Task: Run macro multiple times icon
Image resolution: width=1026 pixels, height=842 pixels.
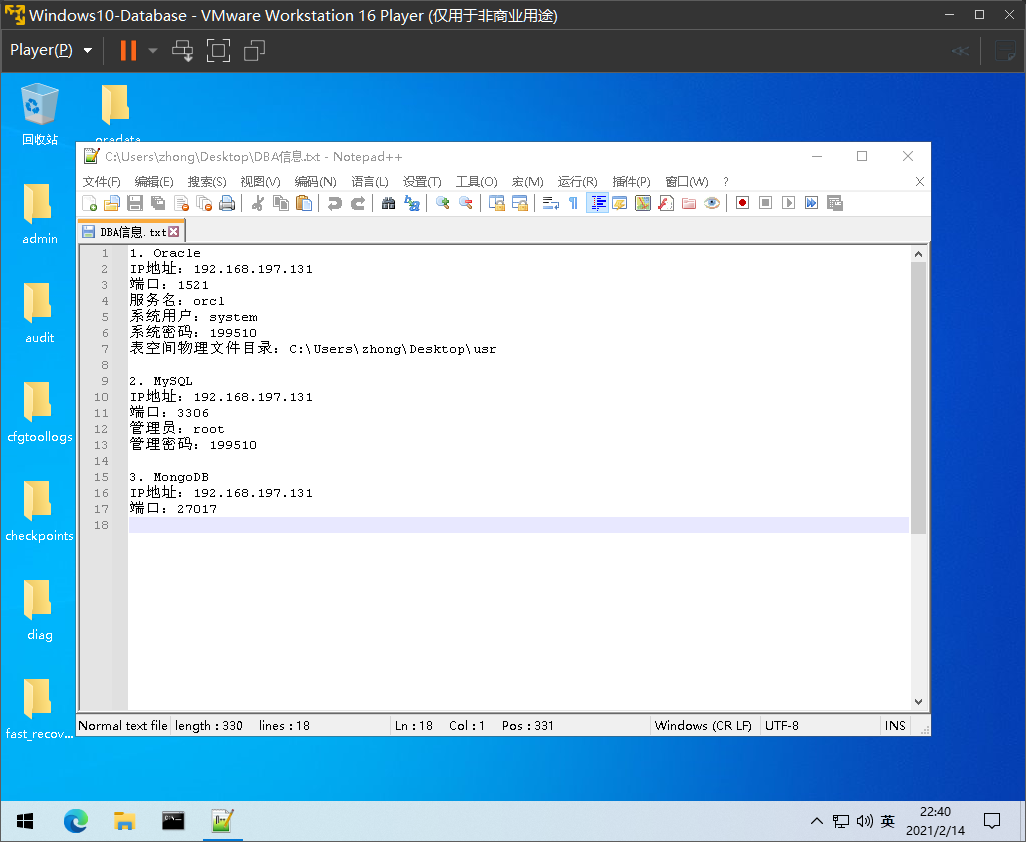Action: pyautogui.click(x=811, y=203)
